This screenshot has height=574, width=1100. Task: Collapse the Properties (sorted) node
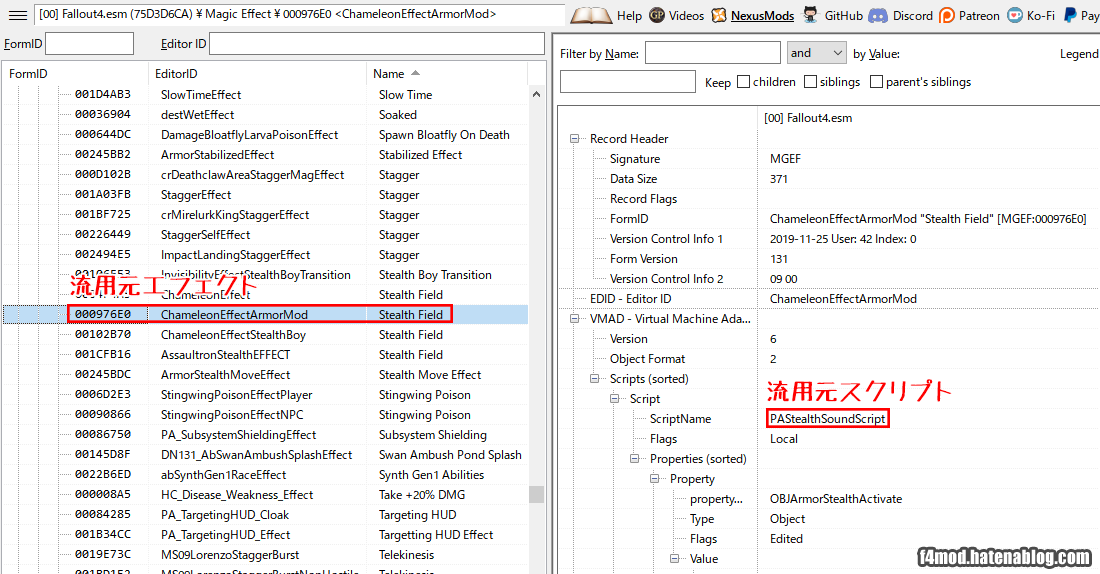click(x=634, y=459)
